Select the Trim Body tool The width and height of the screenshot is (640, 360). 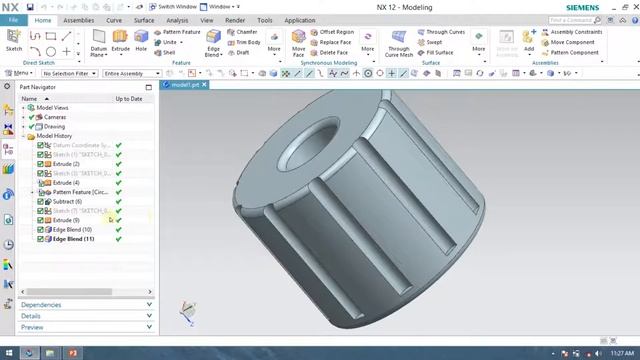tap(244, 42)
